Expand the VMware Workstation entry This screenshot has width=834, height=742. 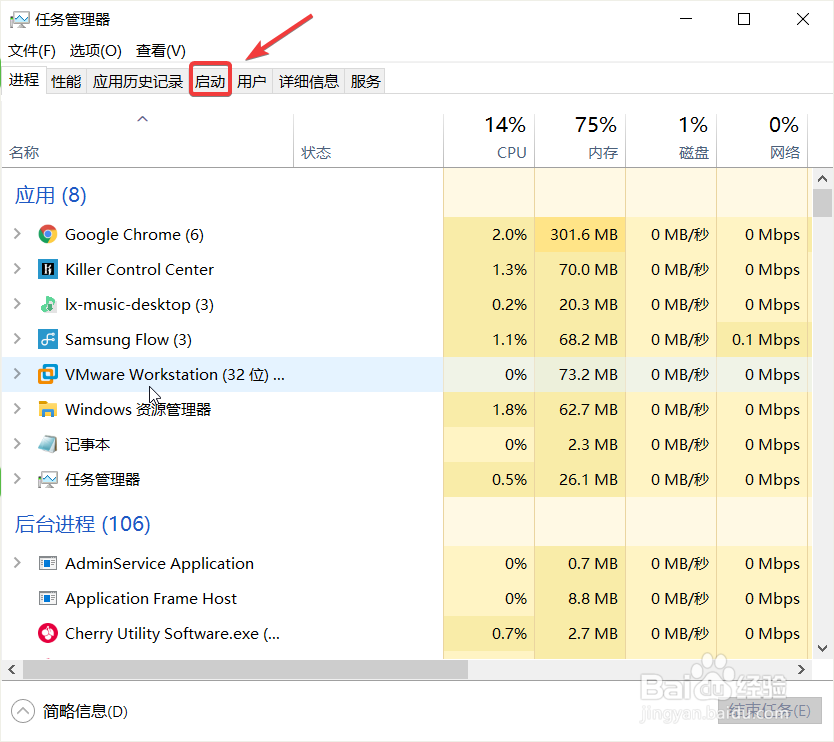(x=18, y=374)
